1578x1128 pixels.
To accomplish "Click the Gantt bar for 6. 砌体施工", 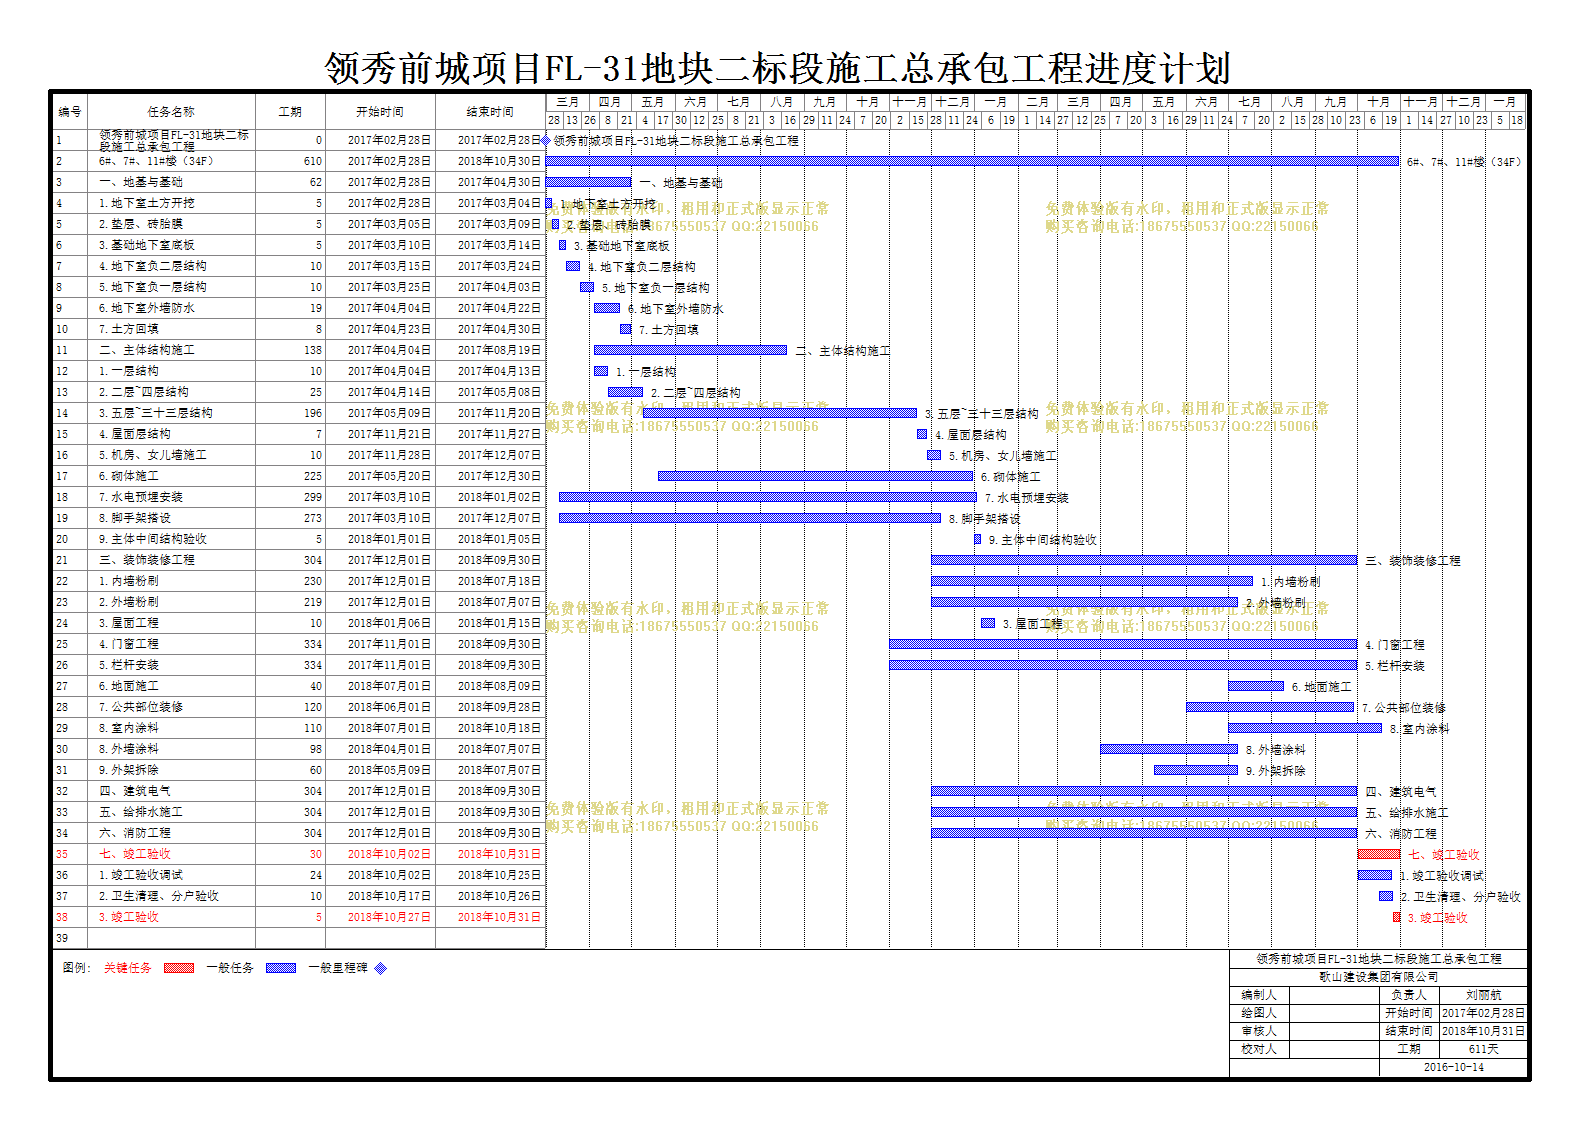I will (x=815, y=476).
